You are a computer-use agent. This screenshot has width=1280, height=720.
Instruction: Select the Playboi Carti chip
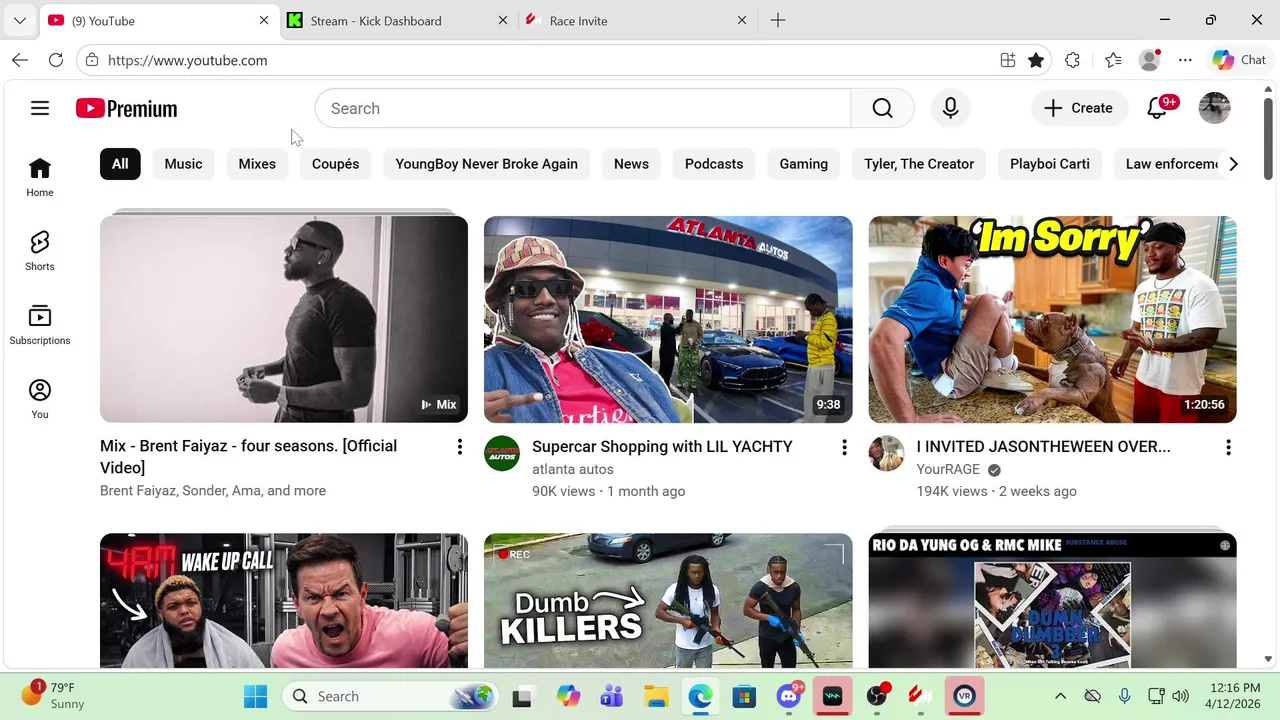1050,164
